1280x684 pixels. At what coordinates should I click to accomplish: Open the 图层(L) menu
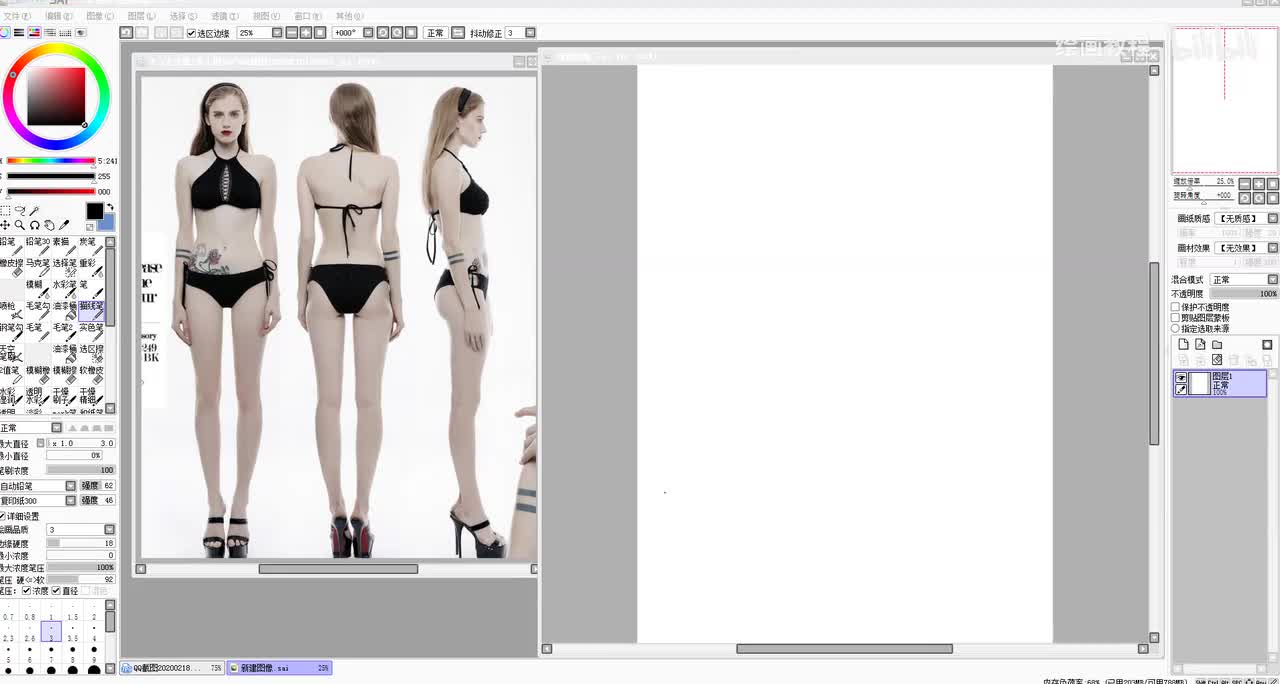[142, 17]
